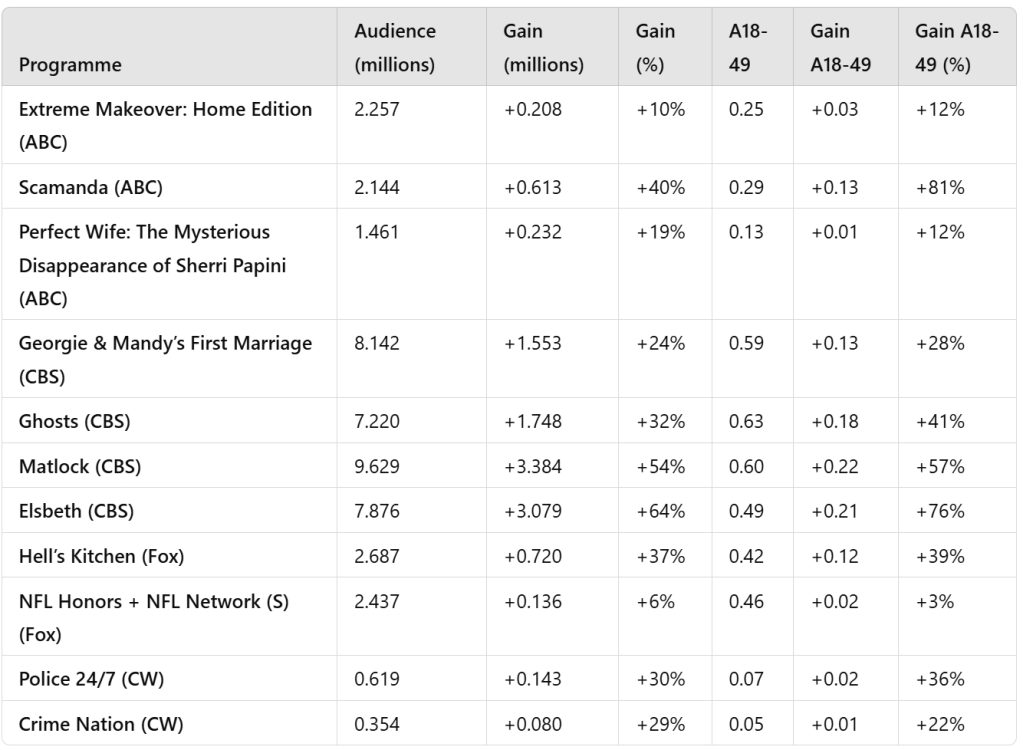
Task: Click Matlock's audience value 9.629
Action: (x=377, y=466)
